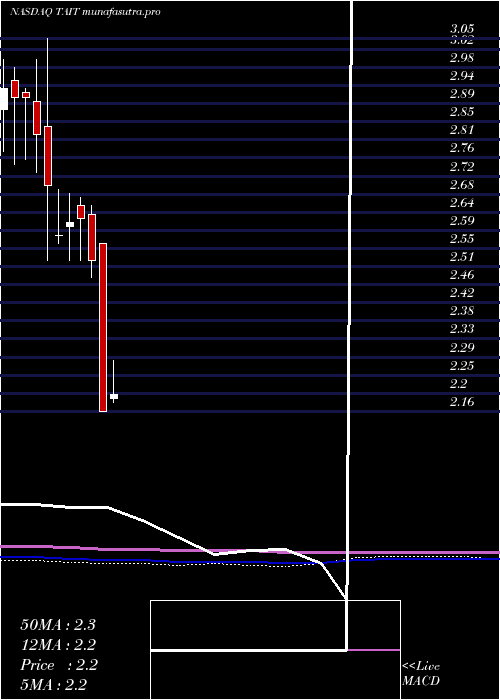500x700 pixels.
Task: Click the Price : 2.2 readout
Action: click(x=59, y=665)
